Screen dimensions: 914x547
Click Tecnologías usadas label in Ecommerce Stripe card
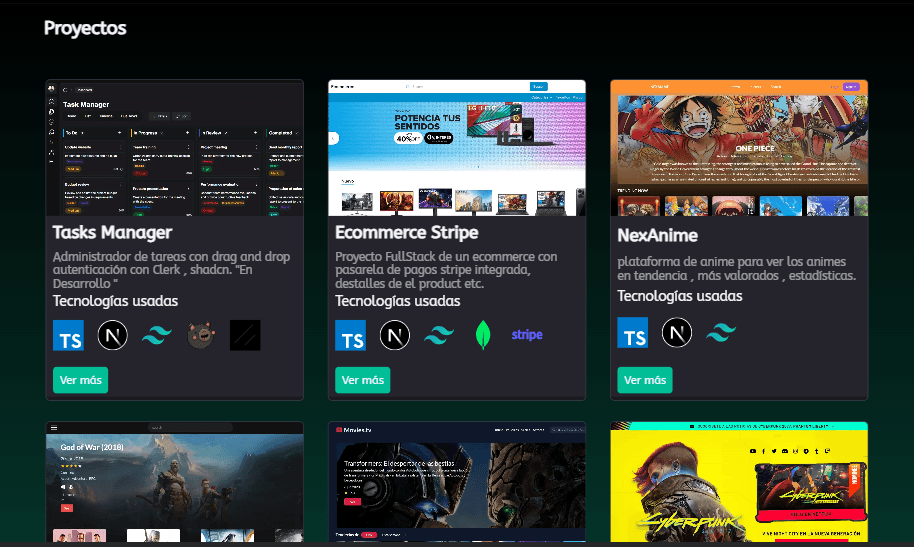(x=398, y=301)
